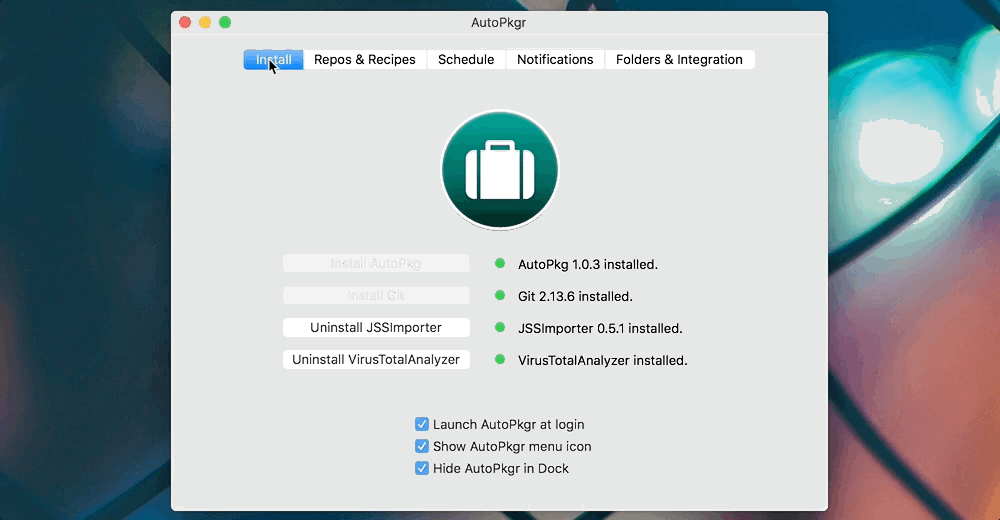
Task: Click the dimmed Install Git button
Action: [x=376, y=296]
